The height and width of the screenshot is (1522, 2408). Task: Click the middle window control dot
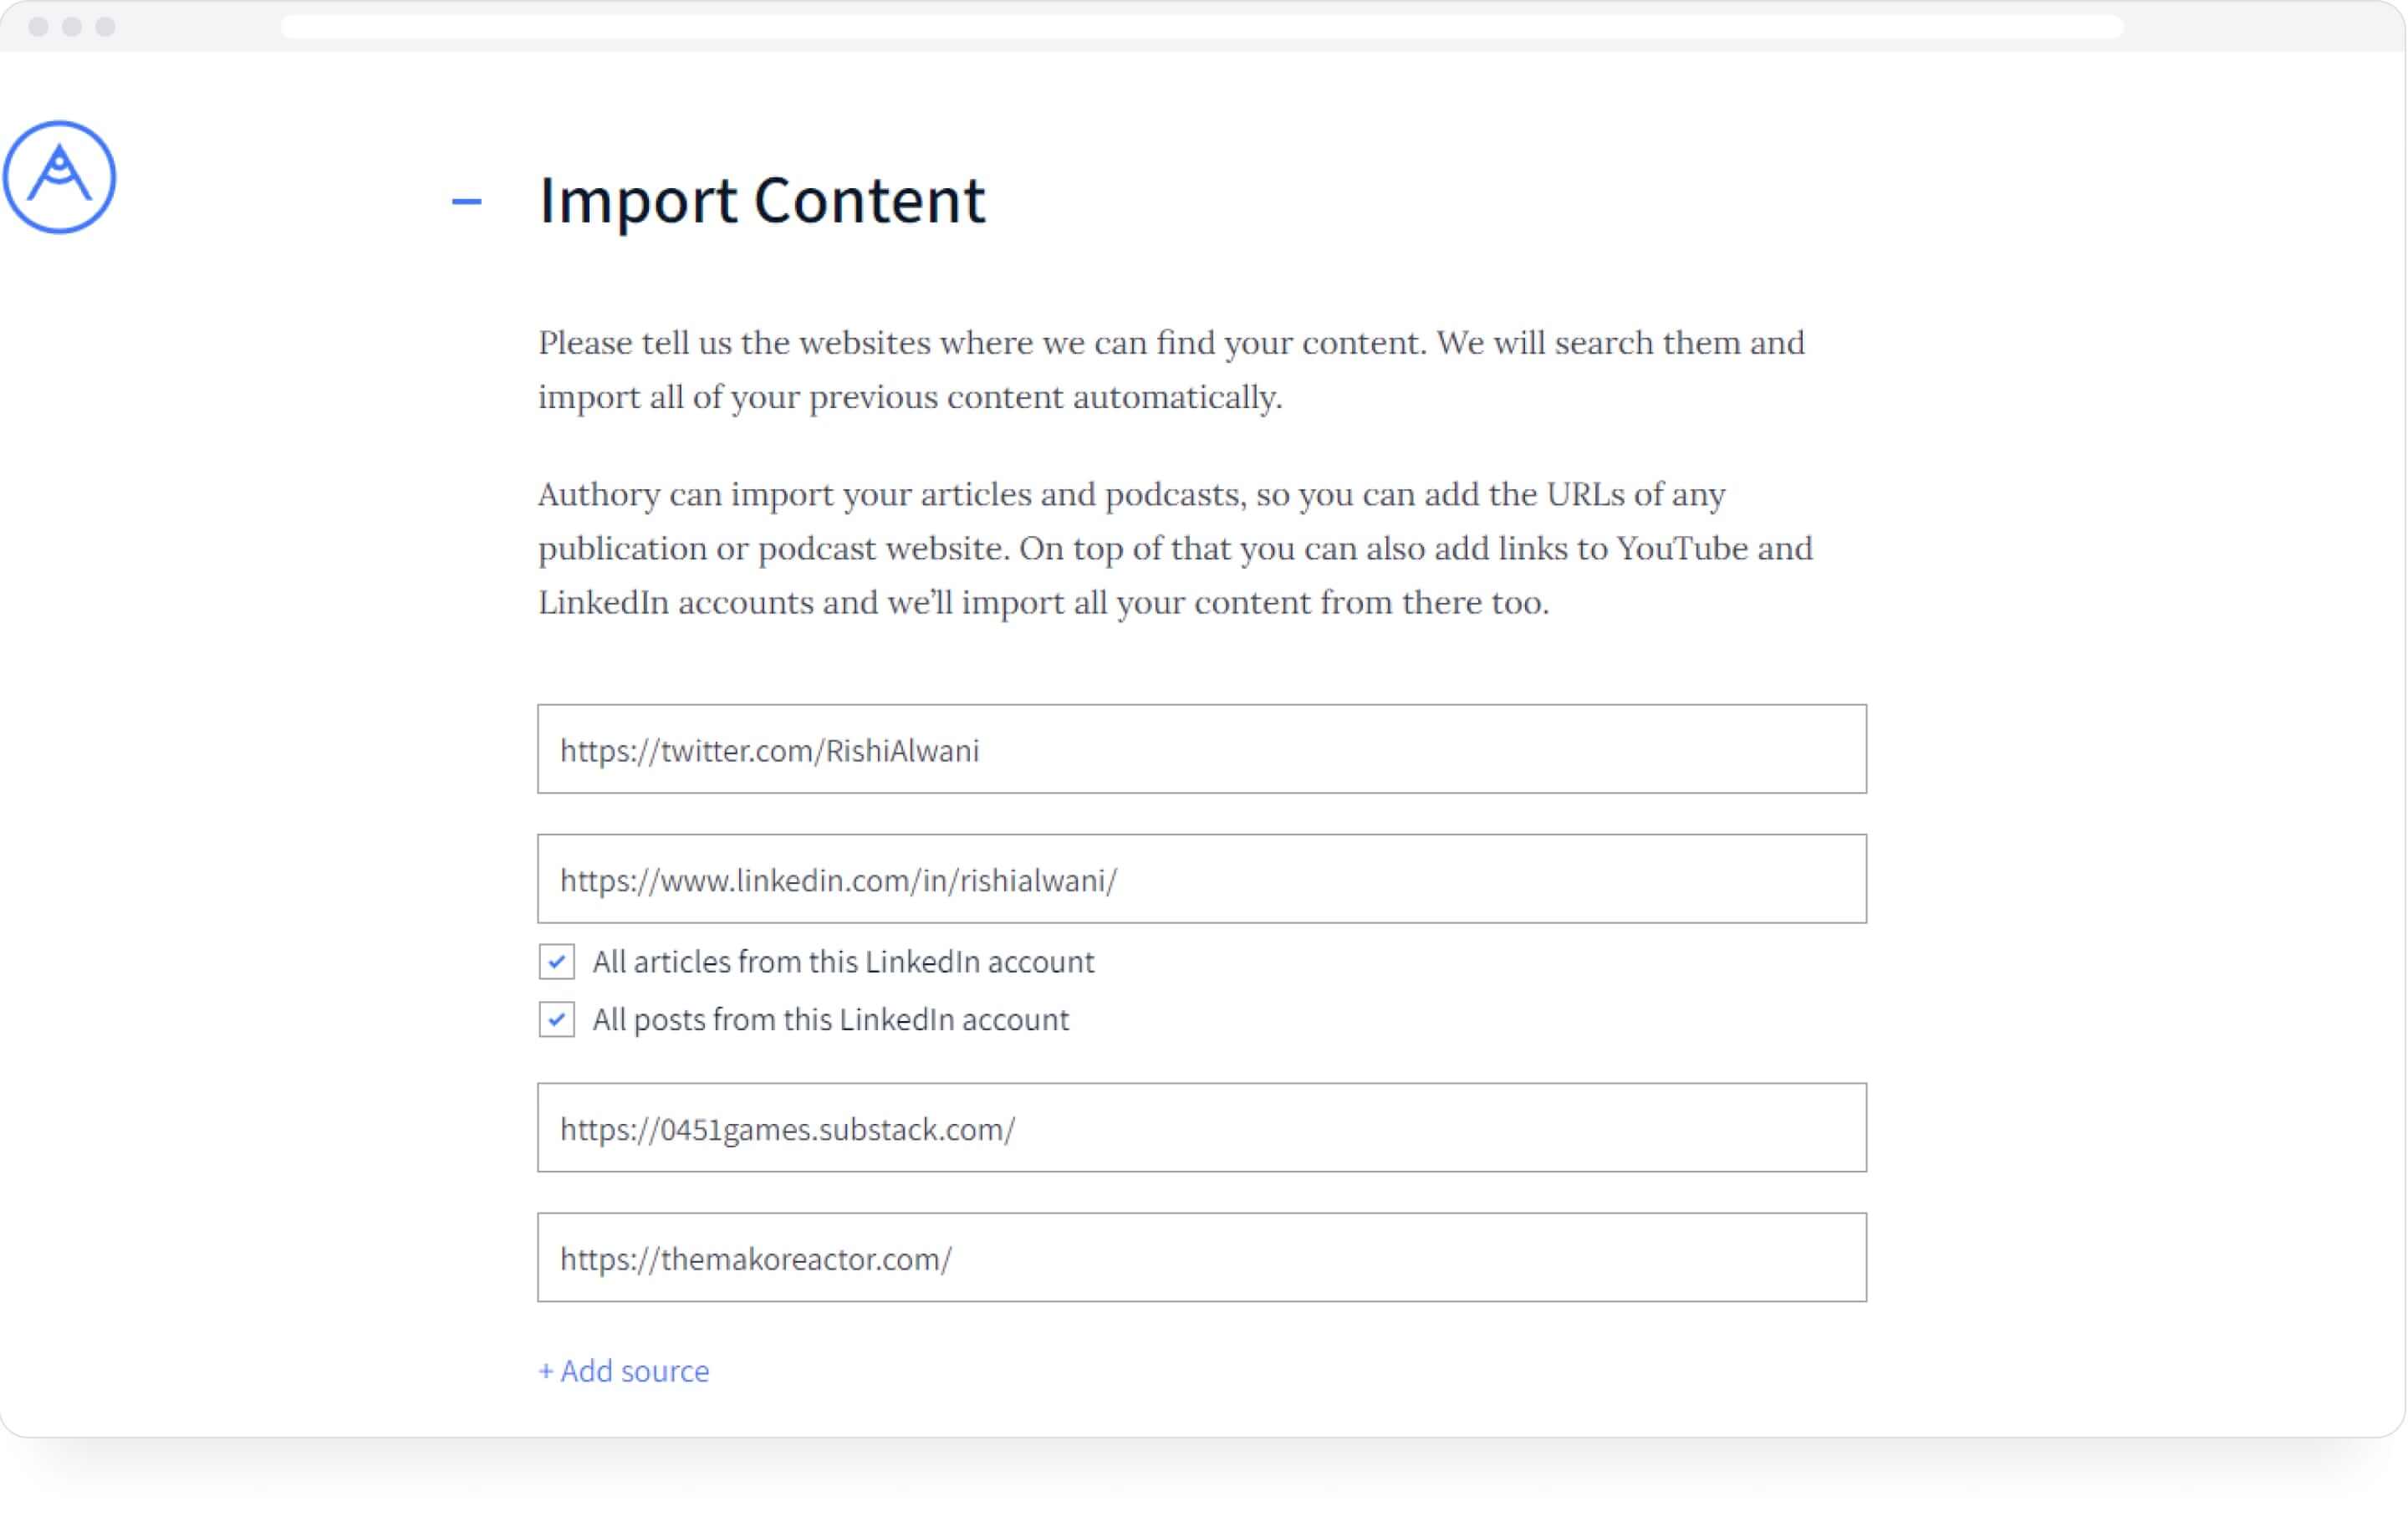(x=71, y=26)
